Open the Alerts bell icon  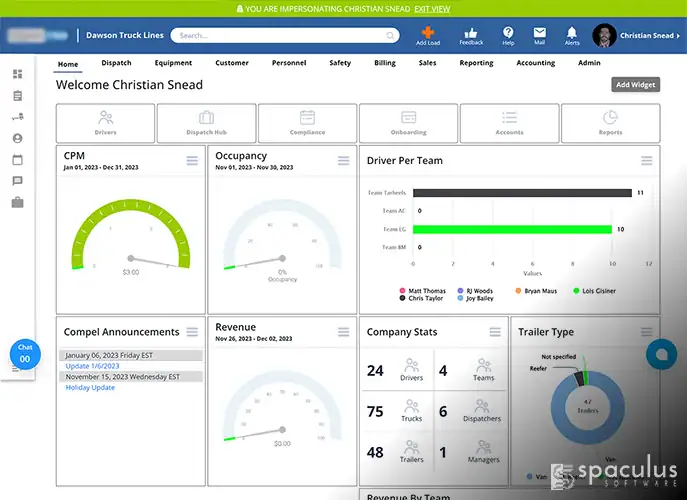click(572, 32)
